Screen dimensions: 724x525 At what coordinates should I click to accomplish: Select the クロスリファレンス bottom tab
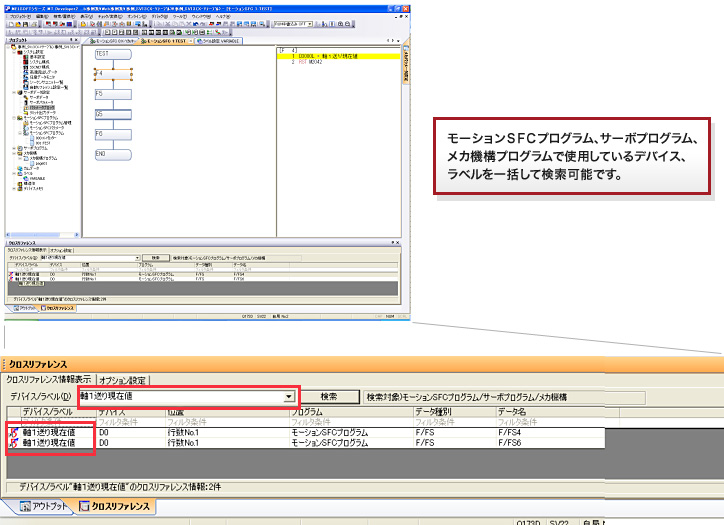point(115,507)
